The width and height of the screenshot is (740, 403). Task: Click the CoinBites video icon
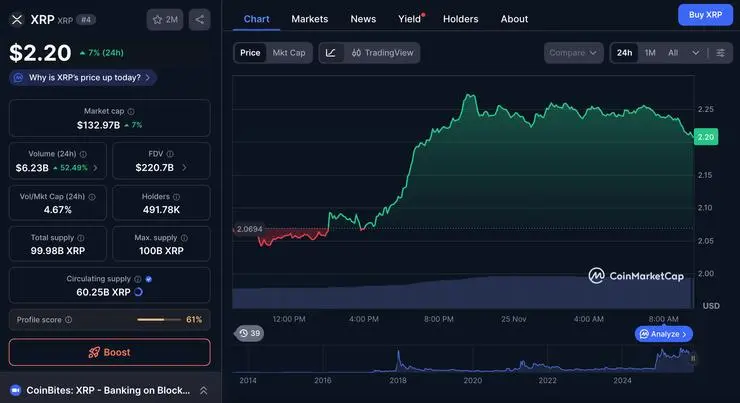[16, 390]
